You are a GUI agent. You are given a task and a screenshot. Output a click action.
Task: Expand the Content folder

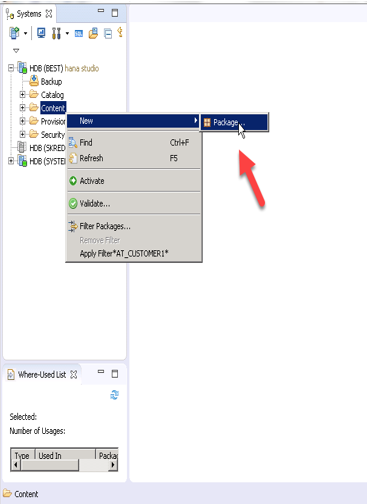point(22,108)
